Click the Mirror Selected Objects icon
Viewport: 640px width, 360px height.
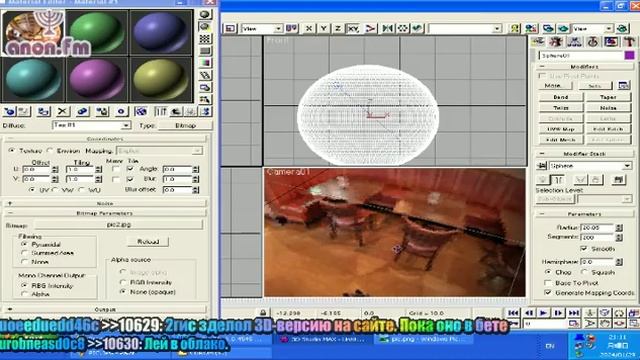[x=387, y=28]
